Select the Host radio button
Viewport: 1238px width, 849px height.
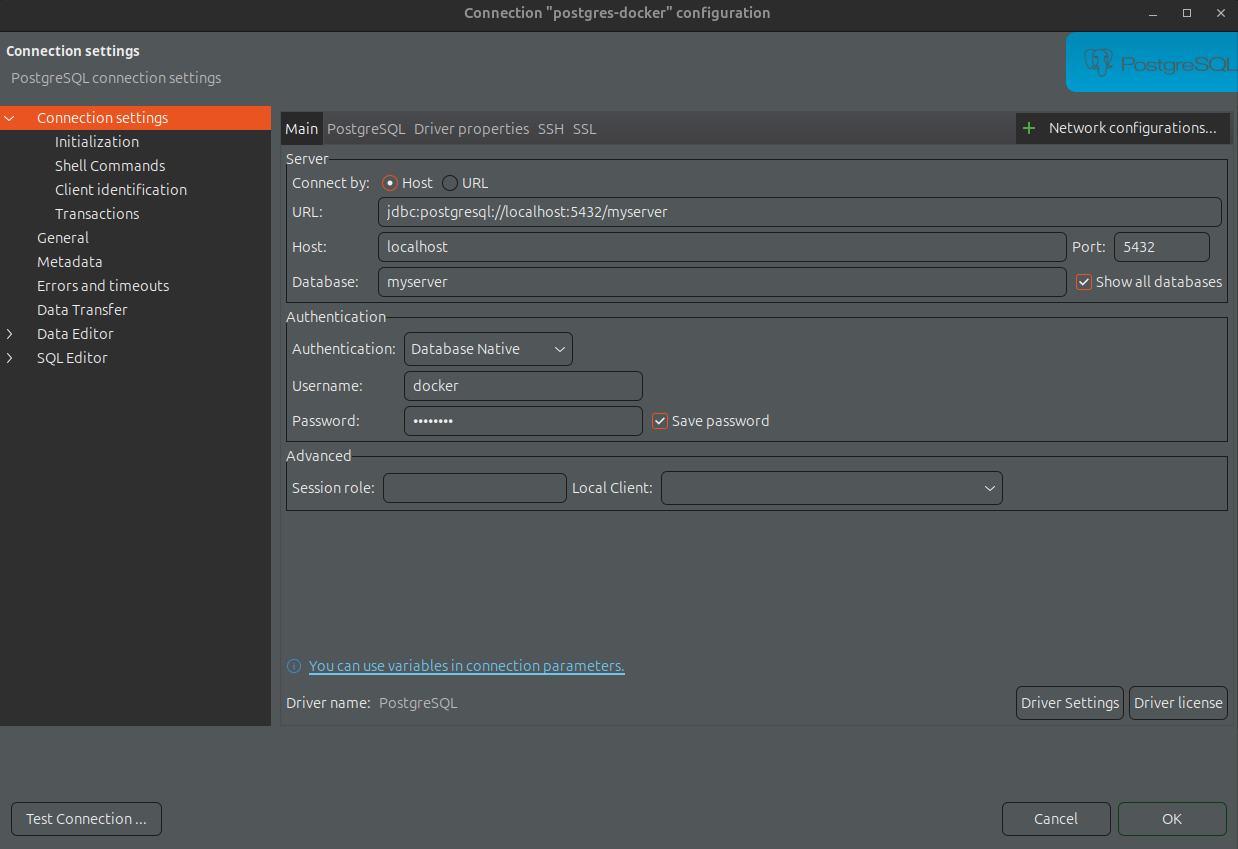(x=390, y=183)
